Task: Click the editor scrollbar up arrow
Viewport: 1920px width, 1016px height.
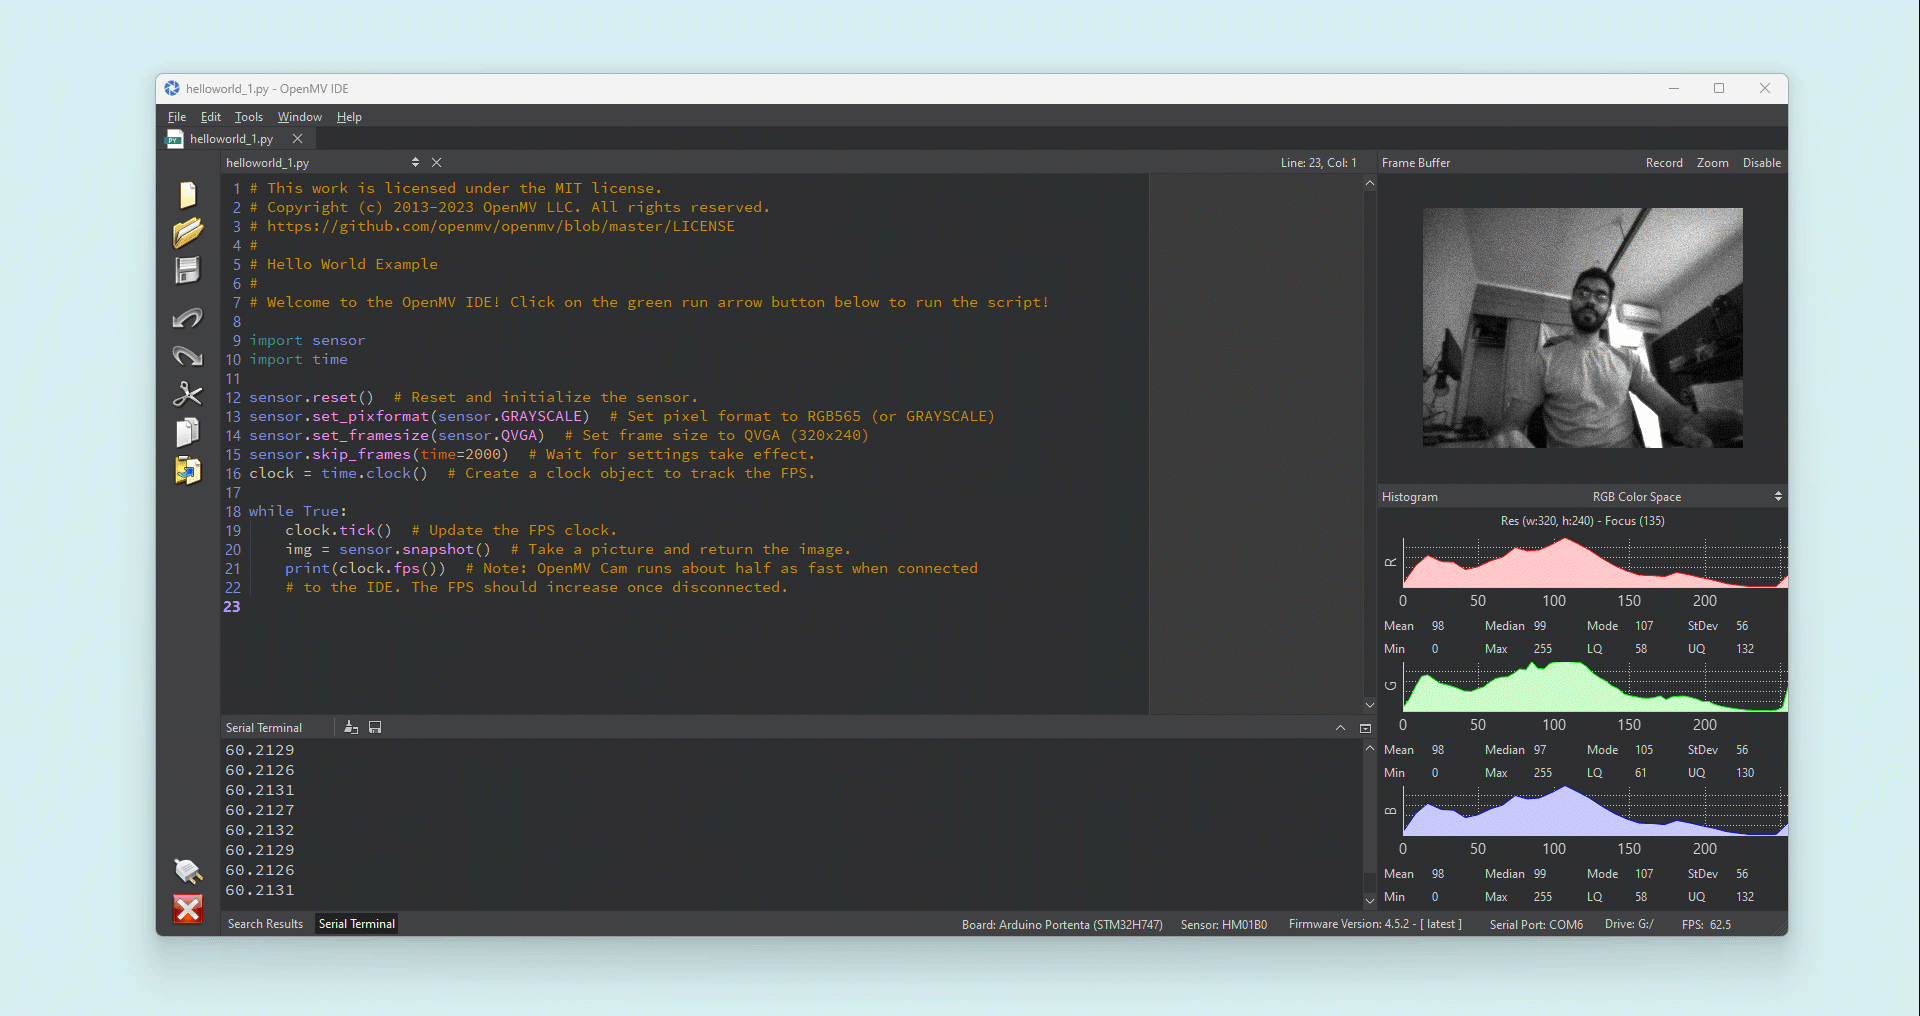Action: (x=1370, y=184)
